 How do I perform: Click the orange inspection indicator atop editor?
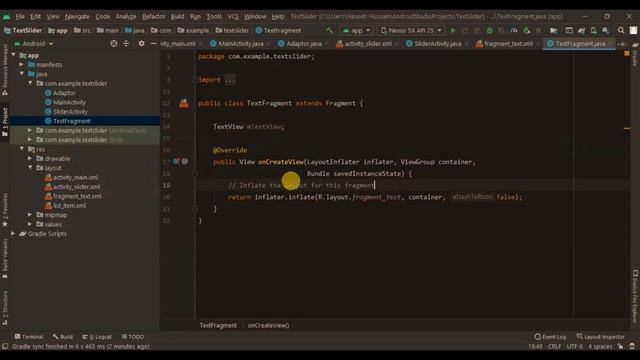627,54
